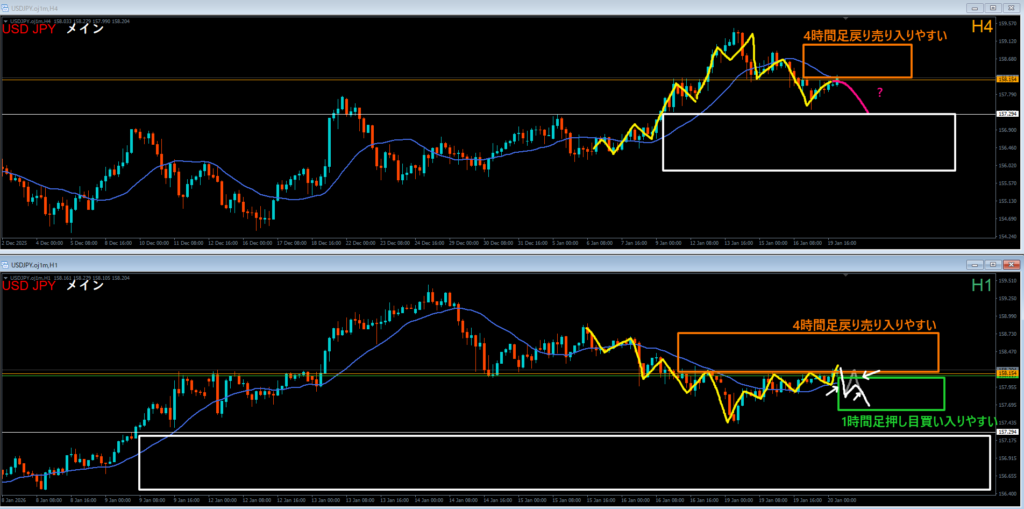This screenshot has height=509, width=1024.
Task: Click the 157.294 price label on H4 axis
Action: (x=1007, y=114)
